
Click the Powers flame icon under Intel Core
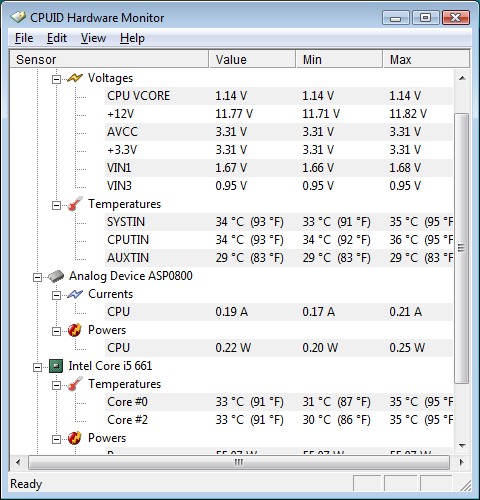75,438
